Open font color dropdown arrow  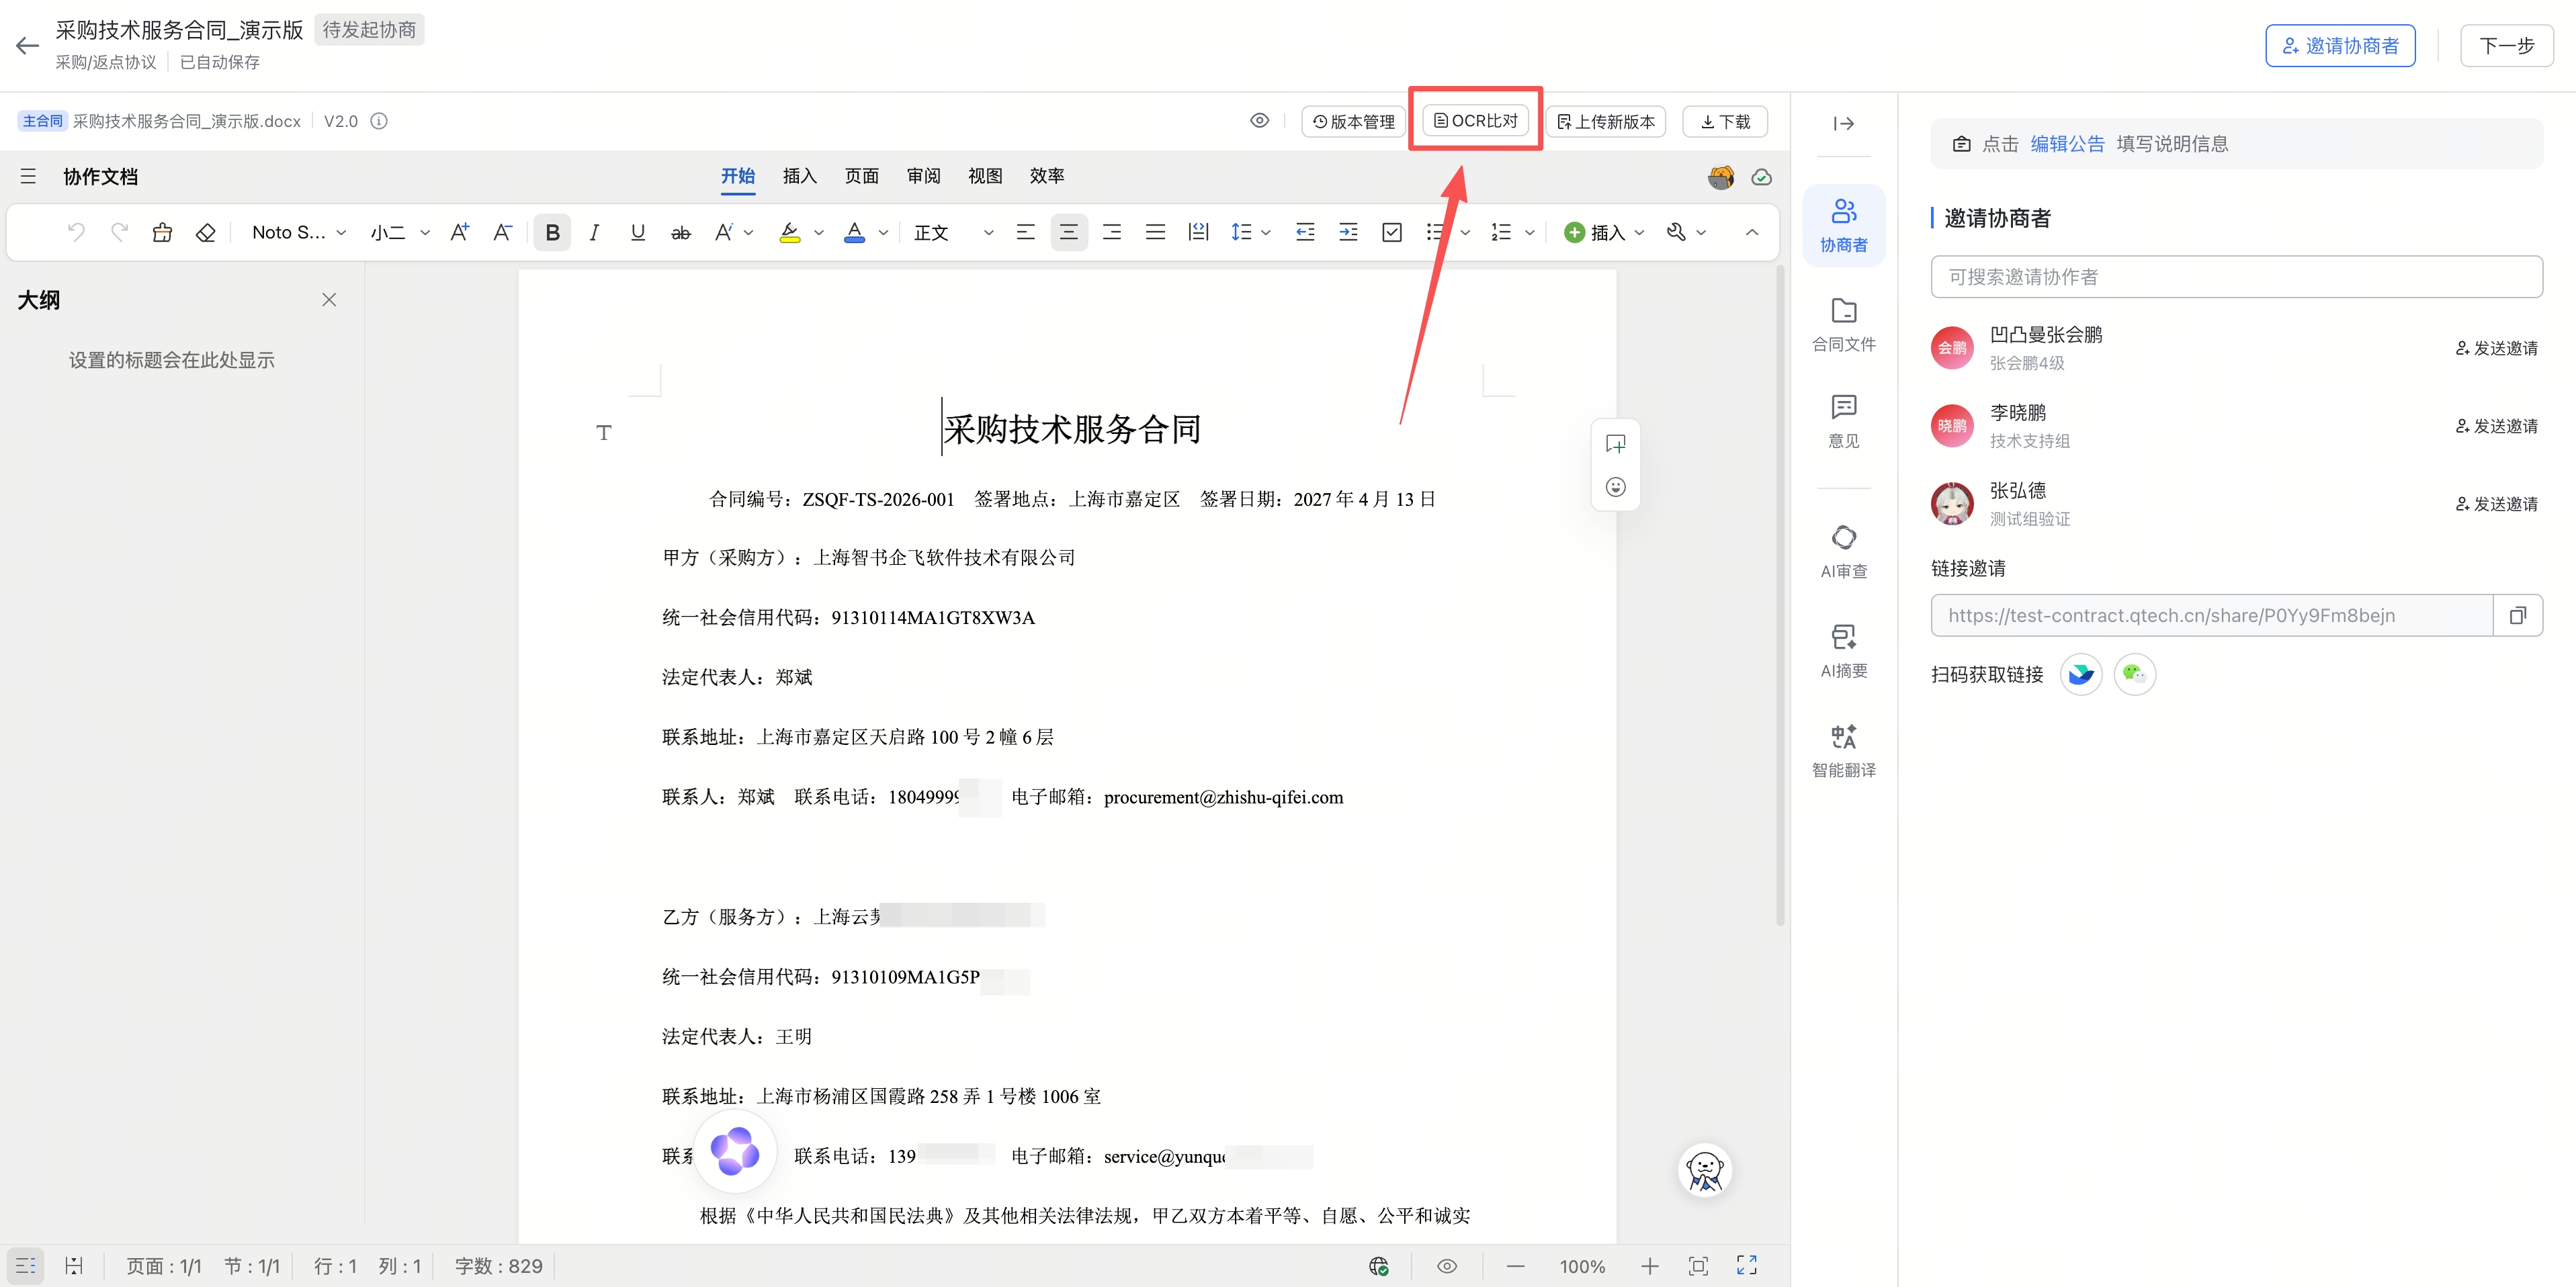(883, 233)
